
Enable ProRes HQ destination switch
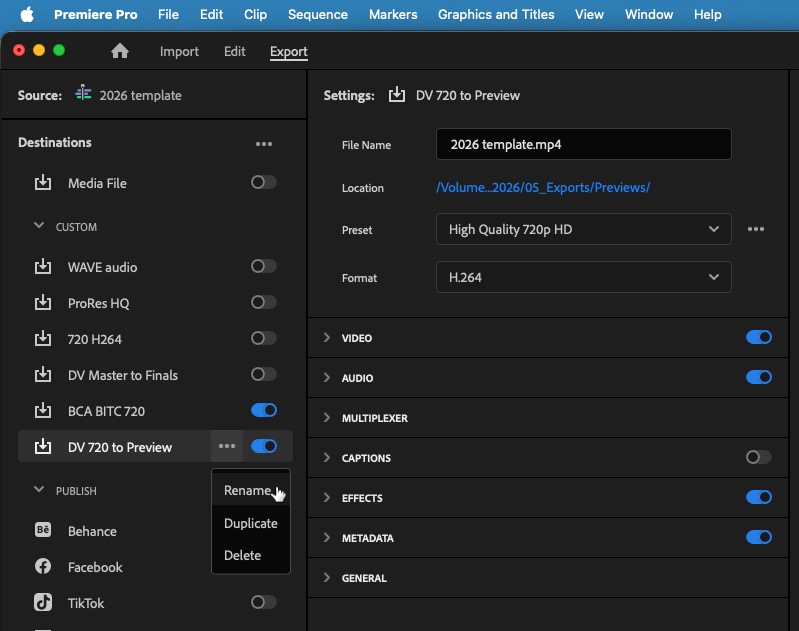coord(263,302)
